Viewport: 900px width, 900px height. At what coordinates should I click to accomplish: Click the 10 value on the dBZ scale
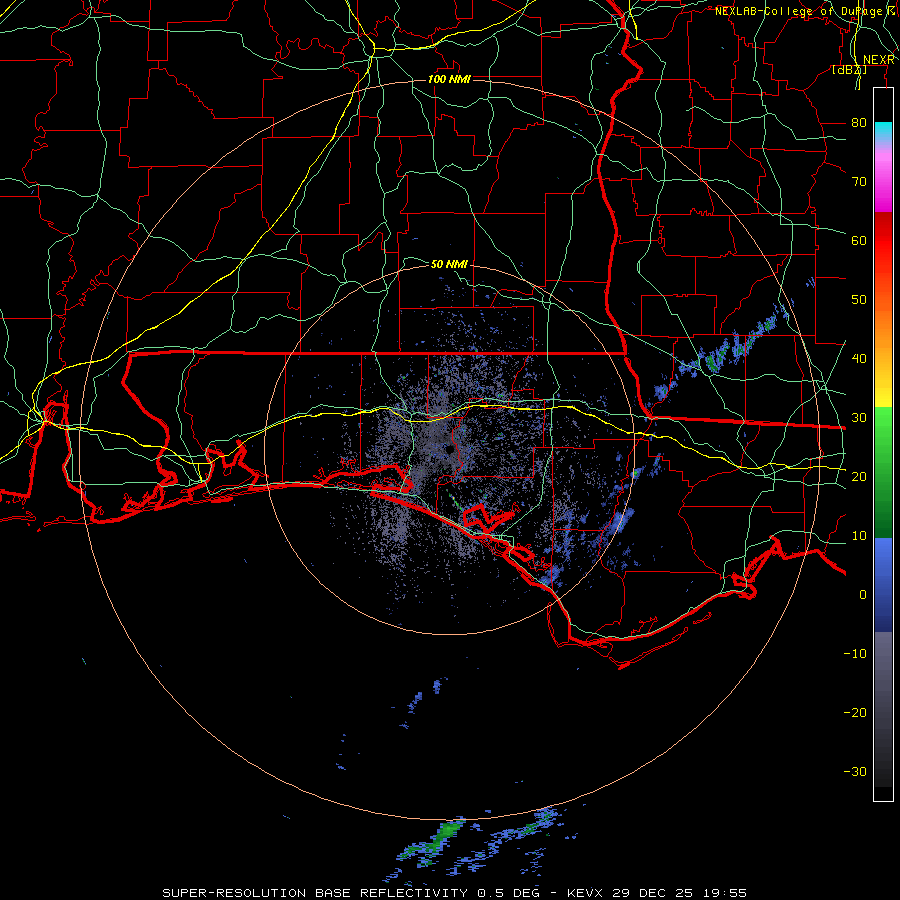click(x=859, y=536)
